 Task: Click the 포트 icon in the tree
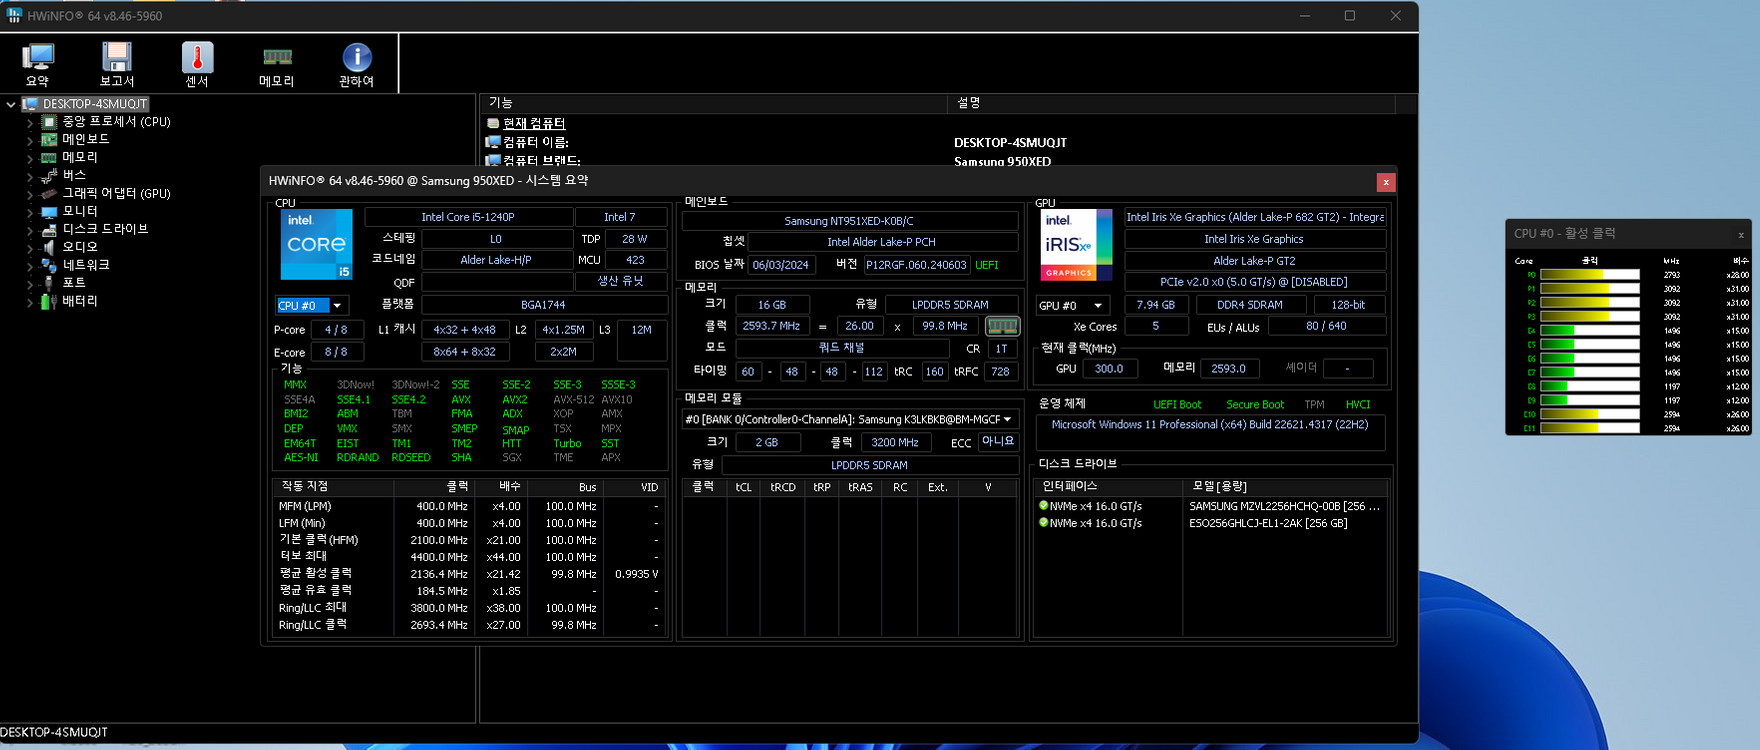(x=48, y=284)
